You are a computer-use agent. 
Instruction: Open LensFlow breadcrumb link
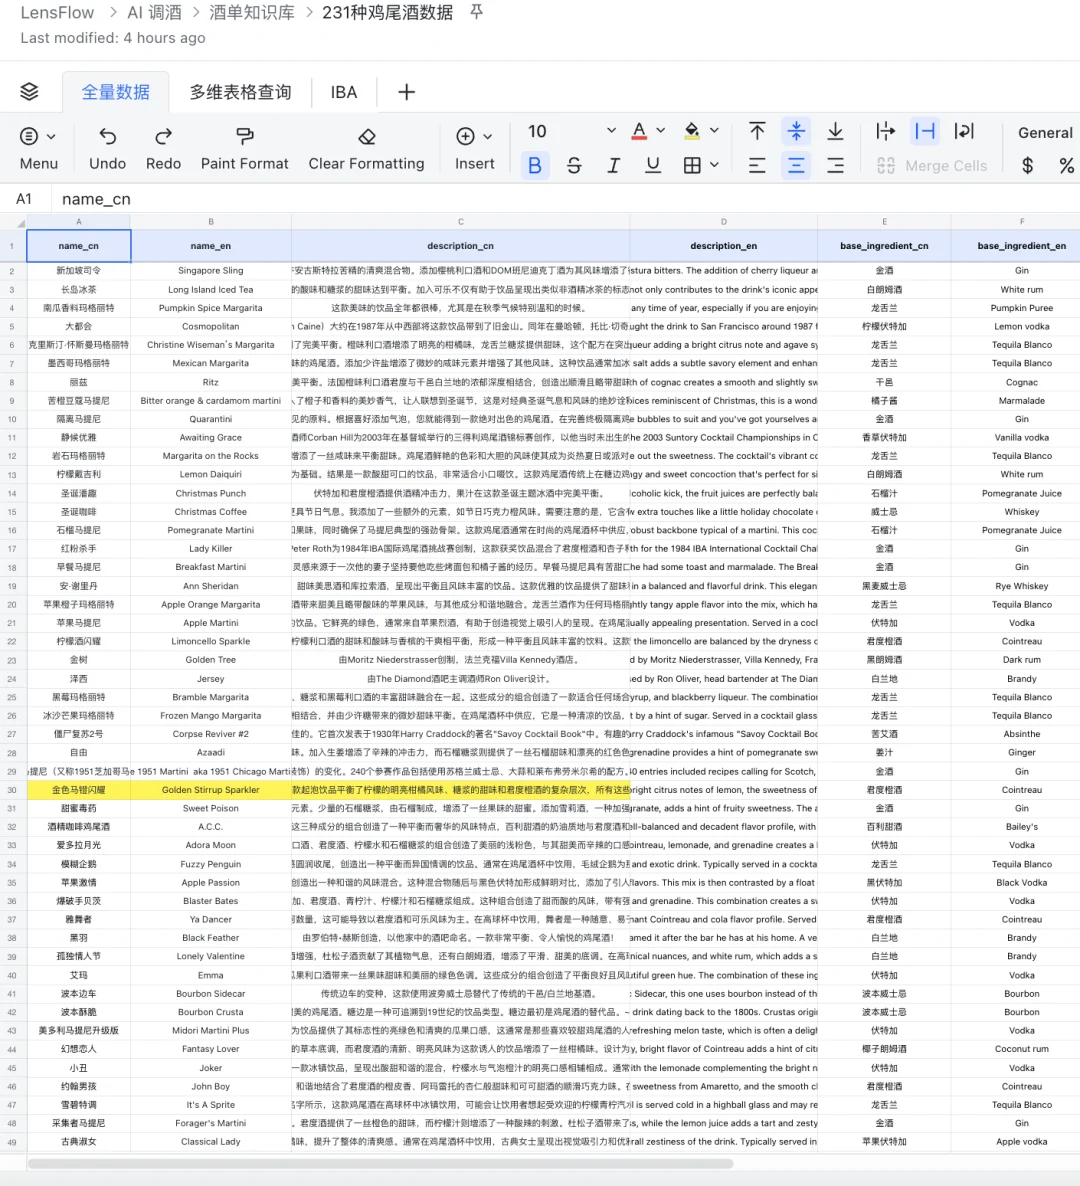57,13
